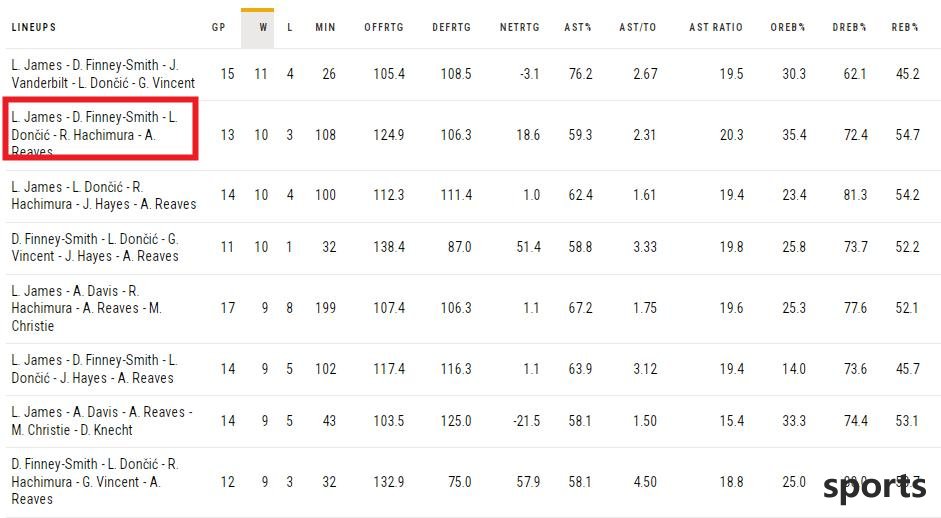The height and width of the screenshot is (518, 941).
Task: Sort table by W column header
Action: 263,28
